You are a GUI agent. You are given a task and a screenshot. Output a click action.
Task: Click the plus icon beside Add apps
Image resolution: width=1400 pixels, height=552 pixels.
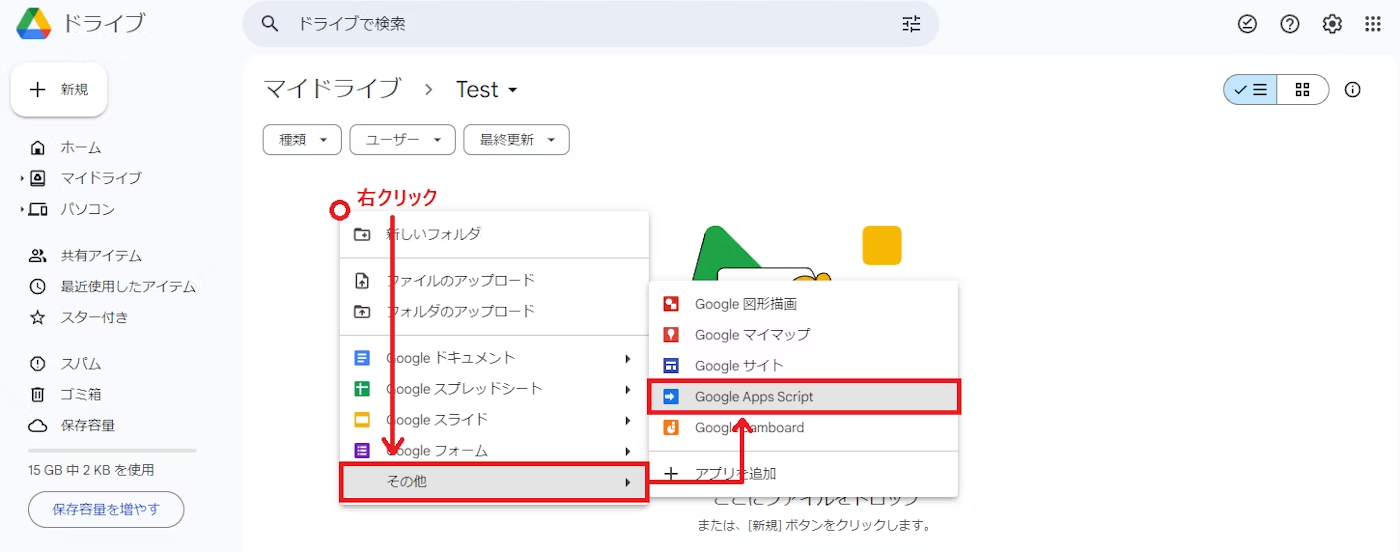(672, 474)
